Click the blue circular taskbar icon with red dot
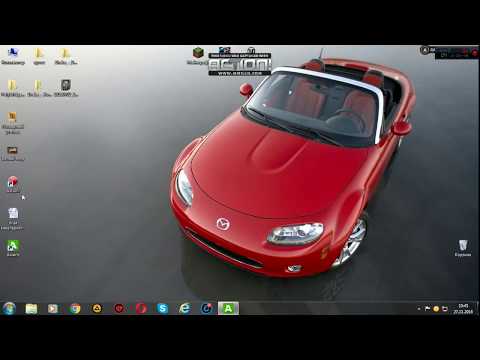480x360 pixels. pyautogui.click(x=207, y=309)
